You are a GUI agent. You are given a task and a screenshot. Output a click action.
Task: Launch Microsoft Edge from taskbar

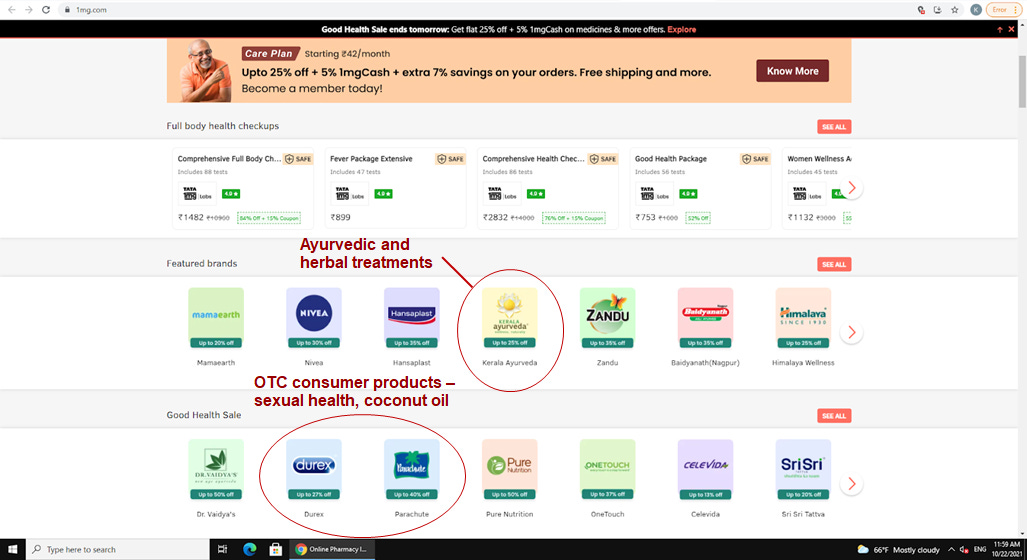(250, 550)
